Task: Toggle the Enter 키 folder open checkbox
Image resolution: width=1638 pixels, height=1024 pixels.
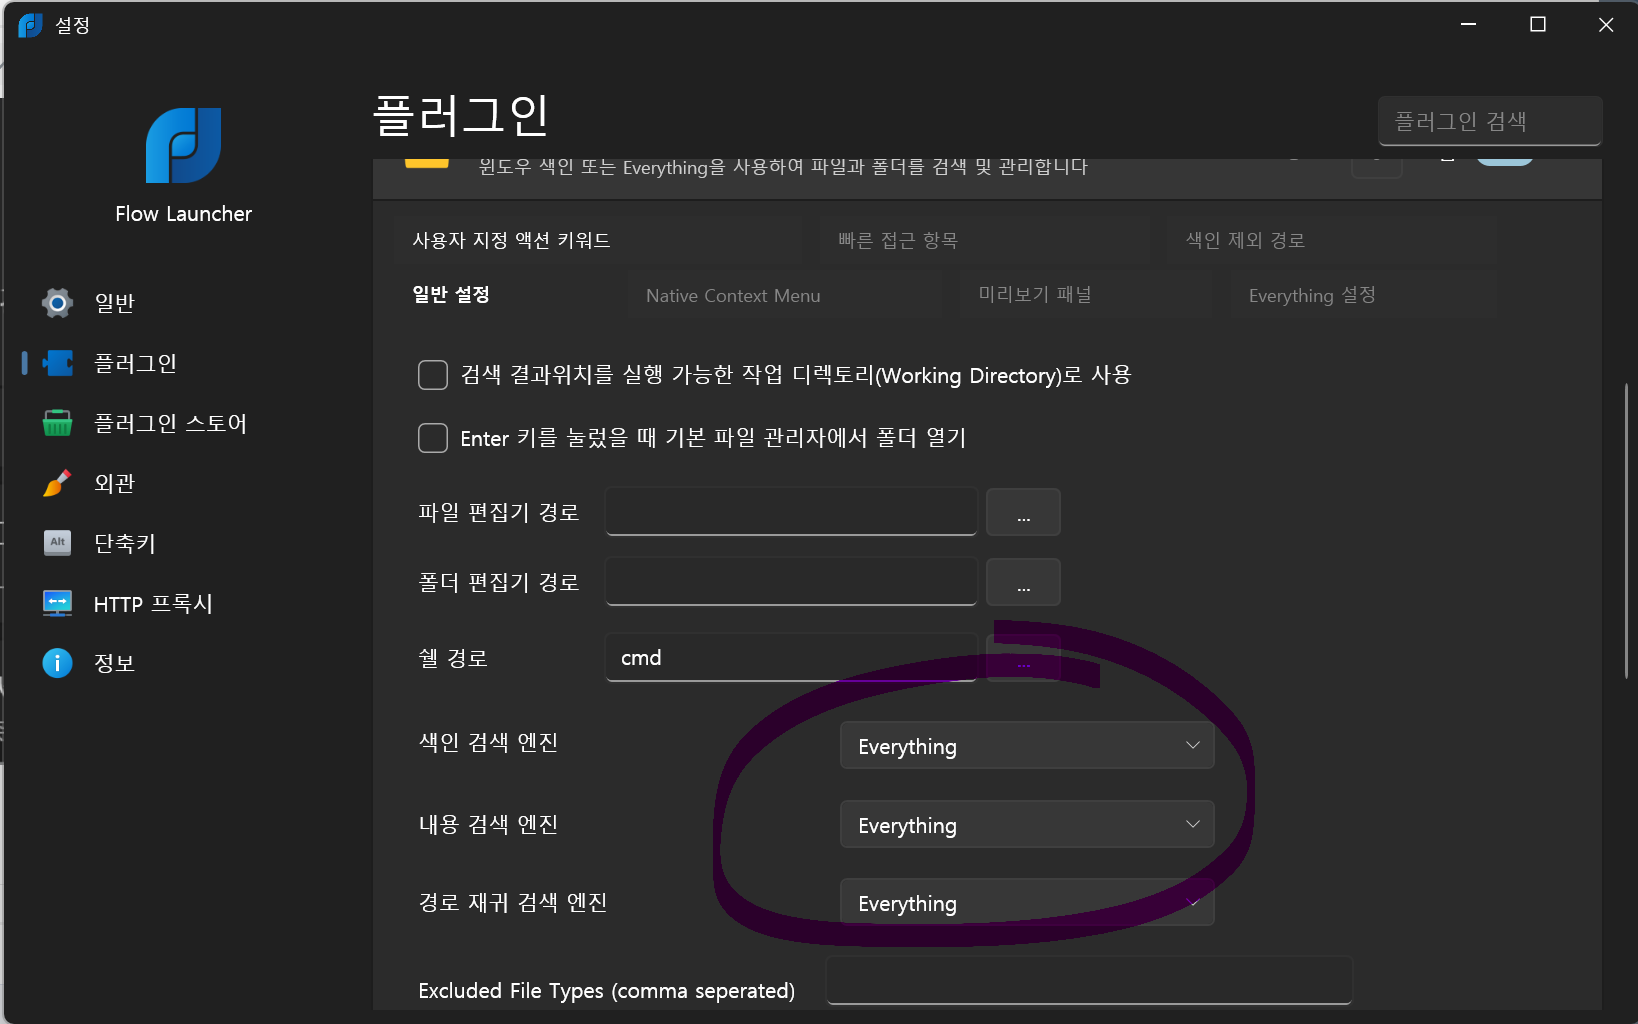Action: pyautogui.click(x=432, y=438)
